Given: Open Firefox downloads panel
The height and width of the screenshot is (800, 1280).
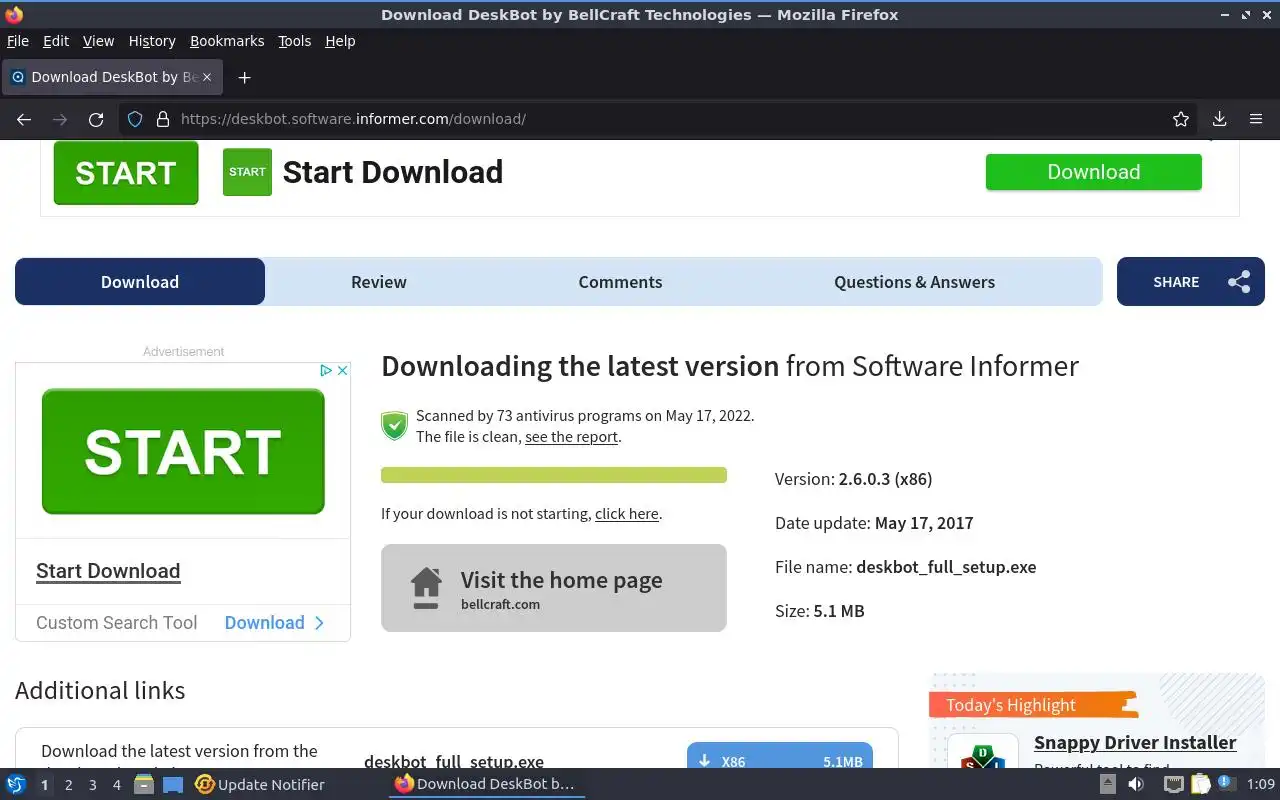Looking at the screenshot, I should [1219, 119].
